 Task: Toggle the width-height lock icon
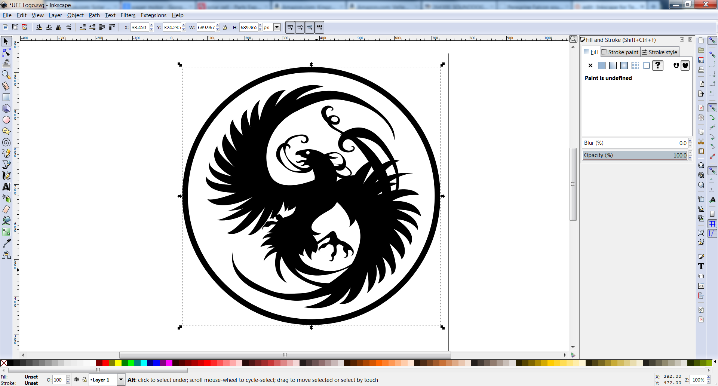(225, 27)
